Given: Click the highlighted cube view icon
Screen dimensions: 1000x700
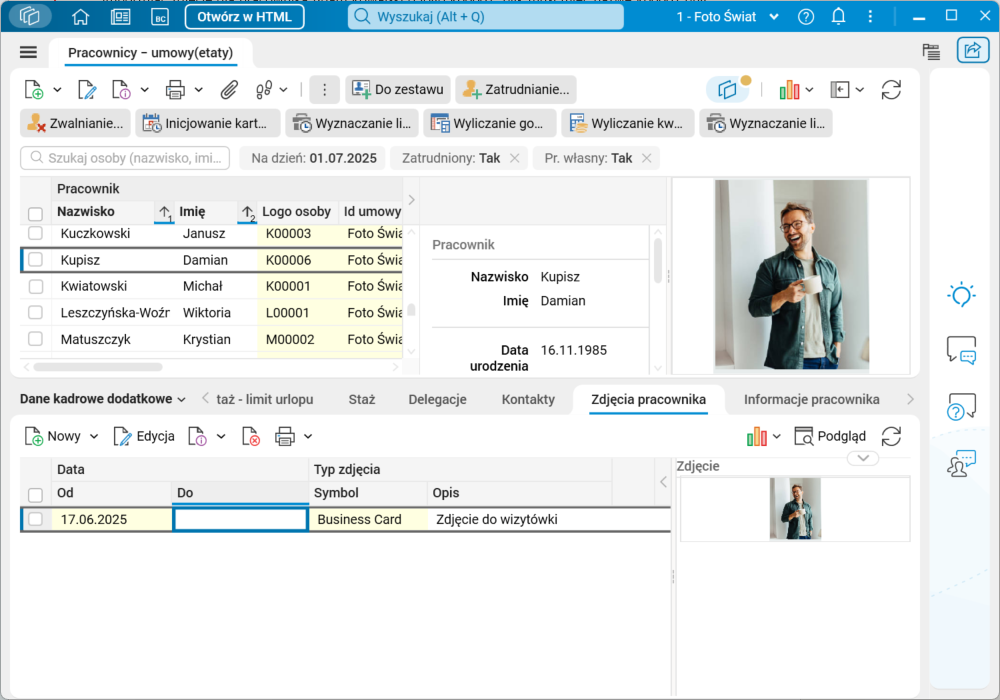Looking at the screenshot, I should pos(727,90).
